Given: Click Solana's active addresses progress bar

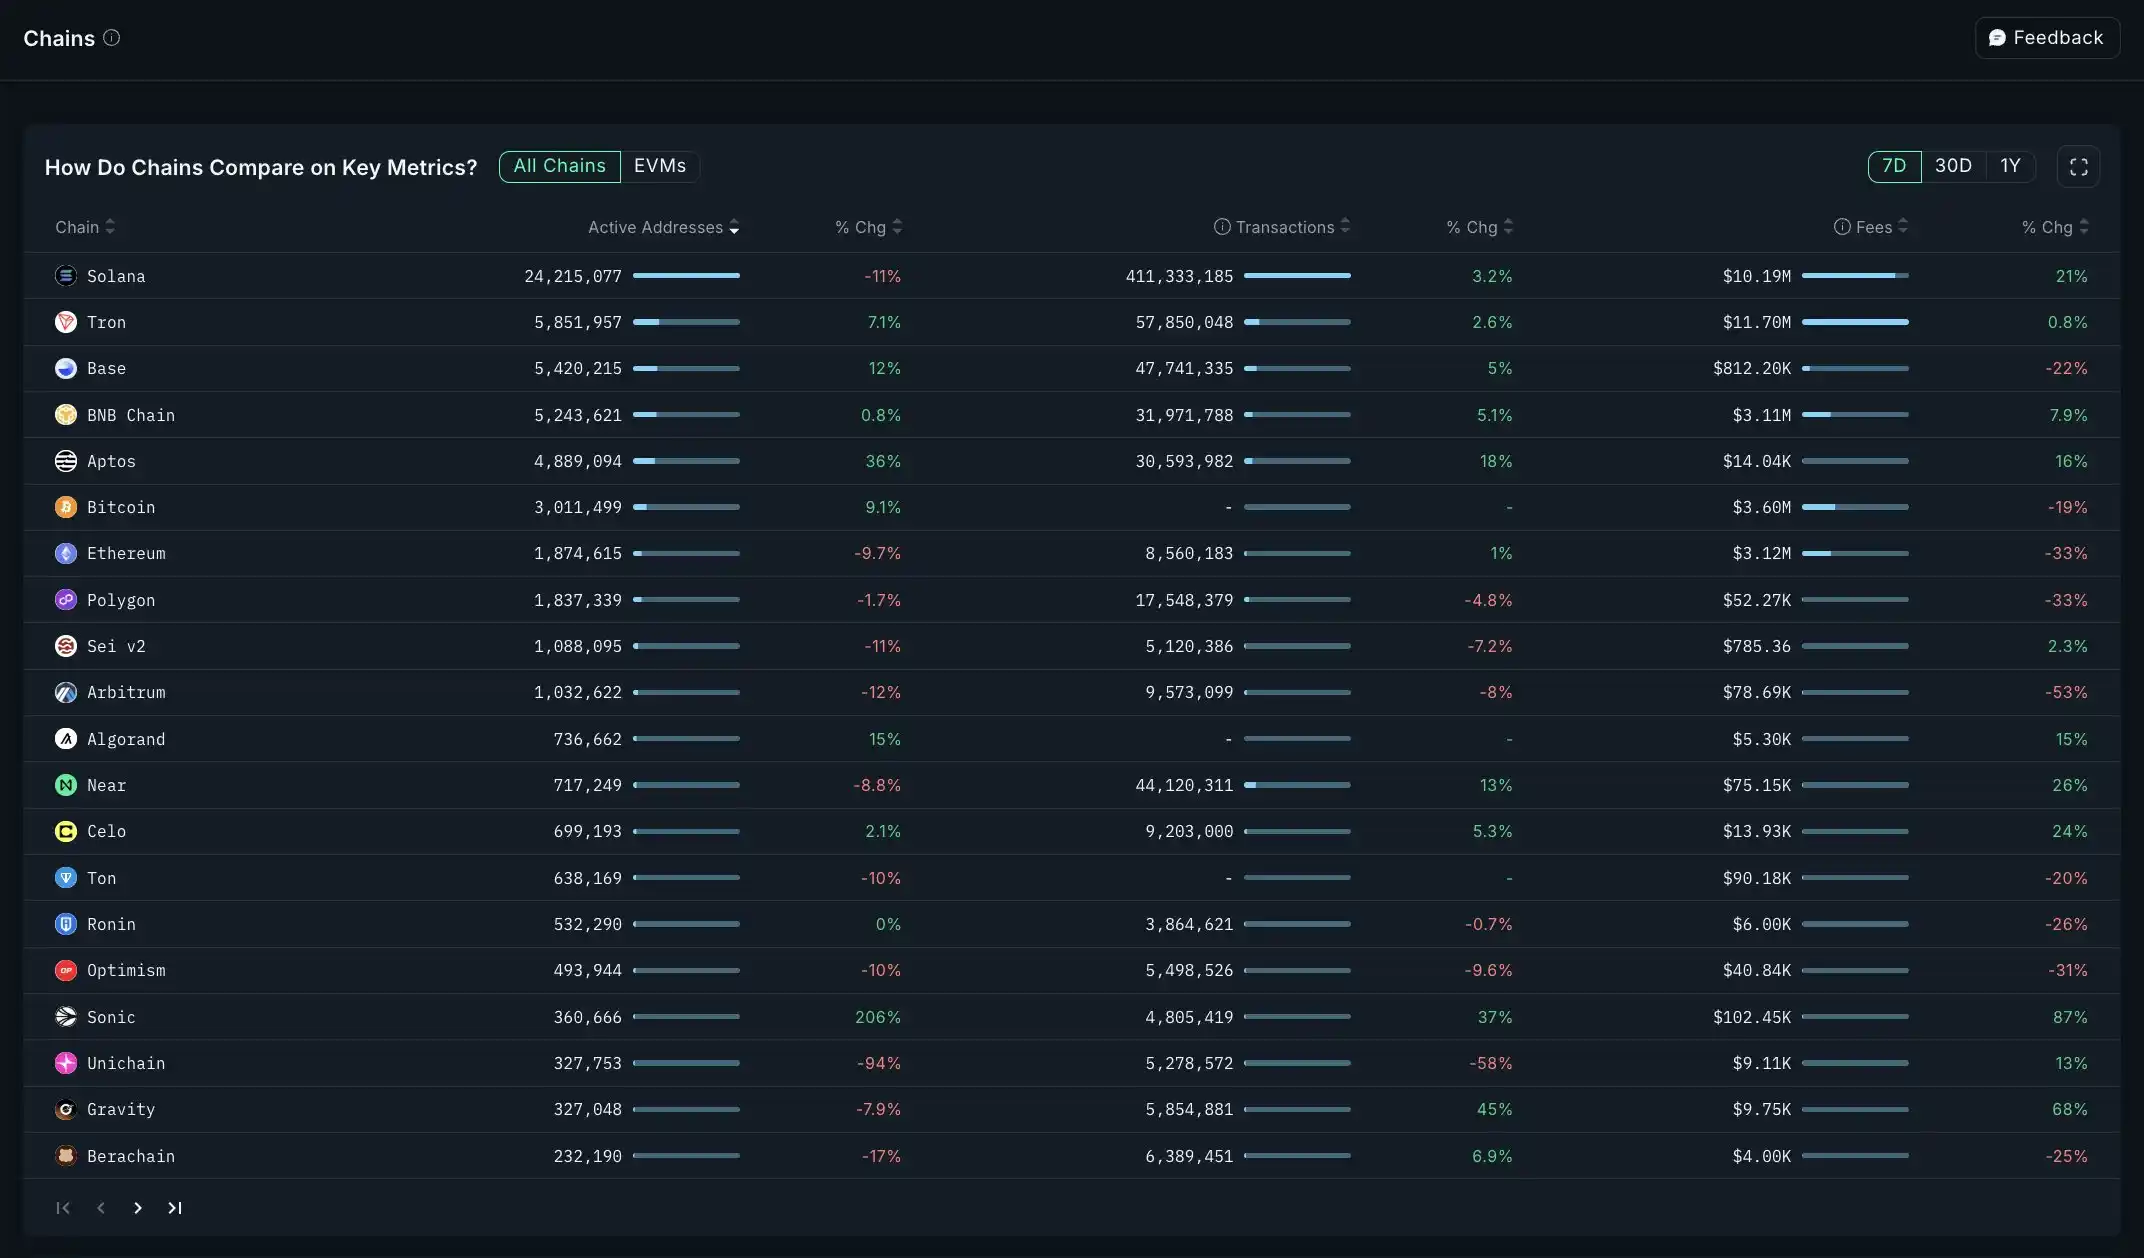Looking at the screenshot, I should click(x=686, y=276).
